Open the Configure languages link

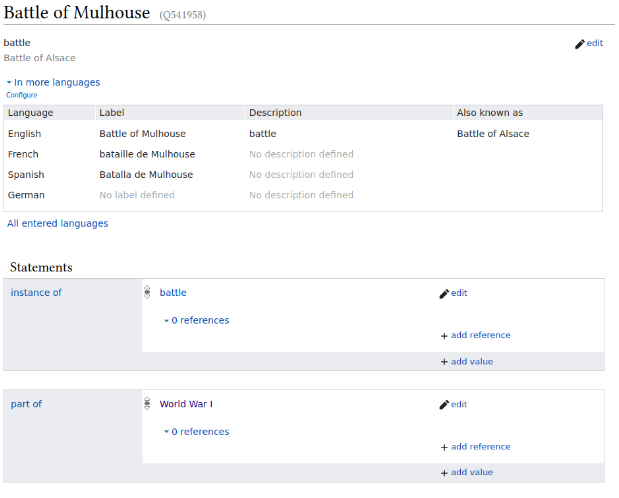[x=22, y=95]
